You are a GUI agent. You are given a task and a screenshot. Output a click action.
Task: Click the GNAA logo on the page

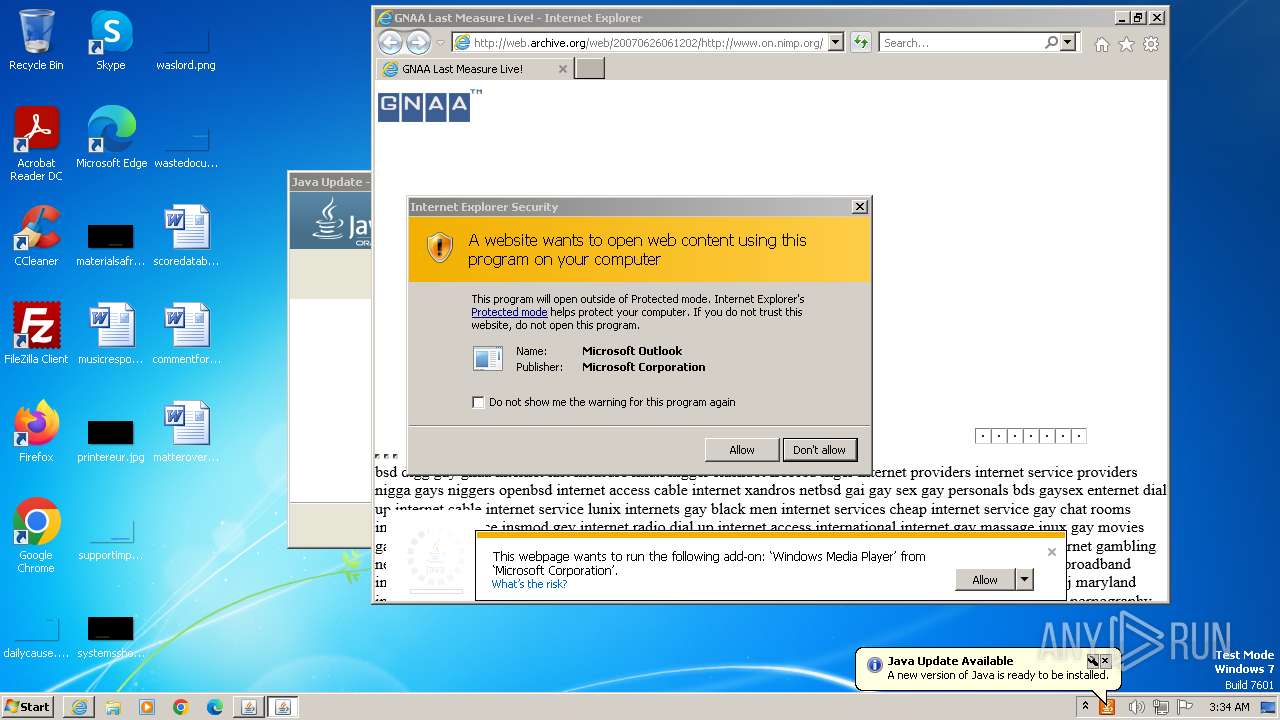click(430, 105)
